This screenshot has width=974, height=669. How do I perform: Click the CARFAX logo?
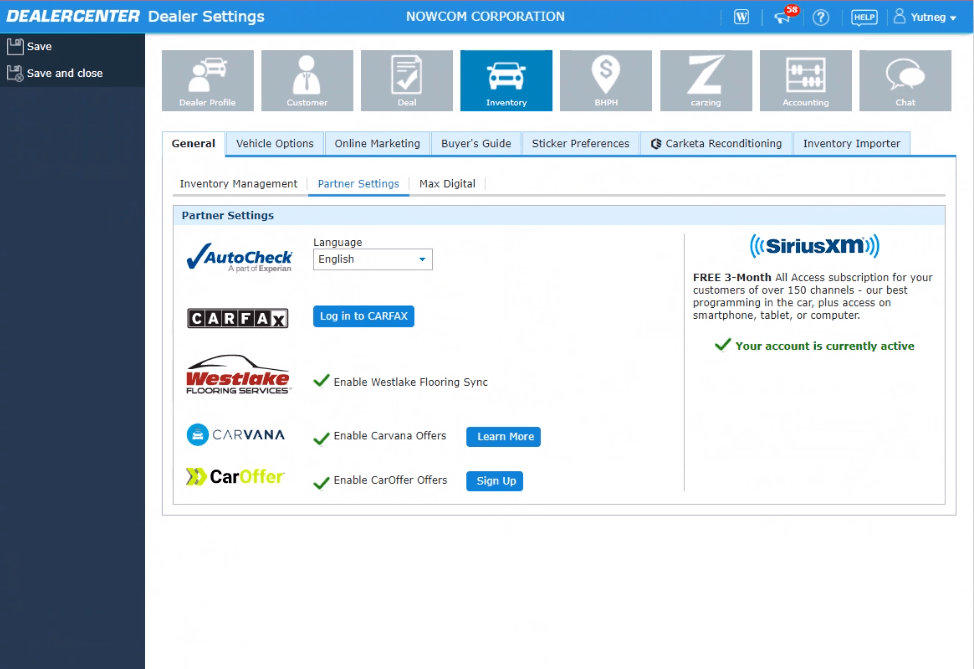238,318
